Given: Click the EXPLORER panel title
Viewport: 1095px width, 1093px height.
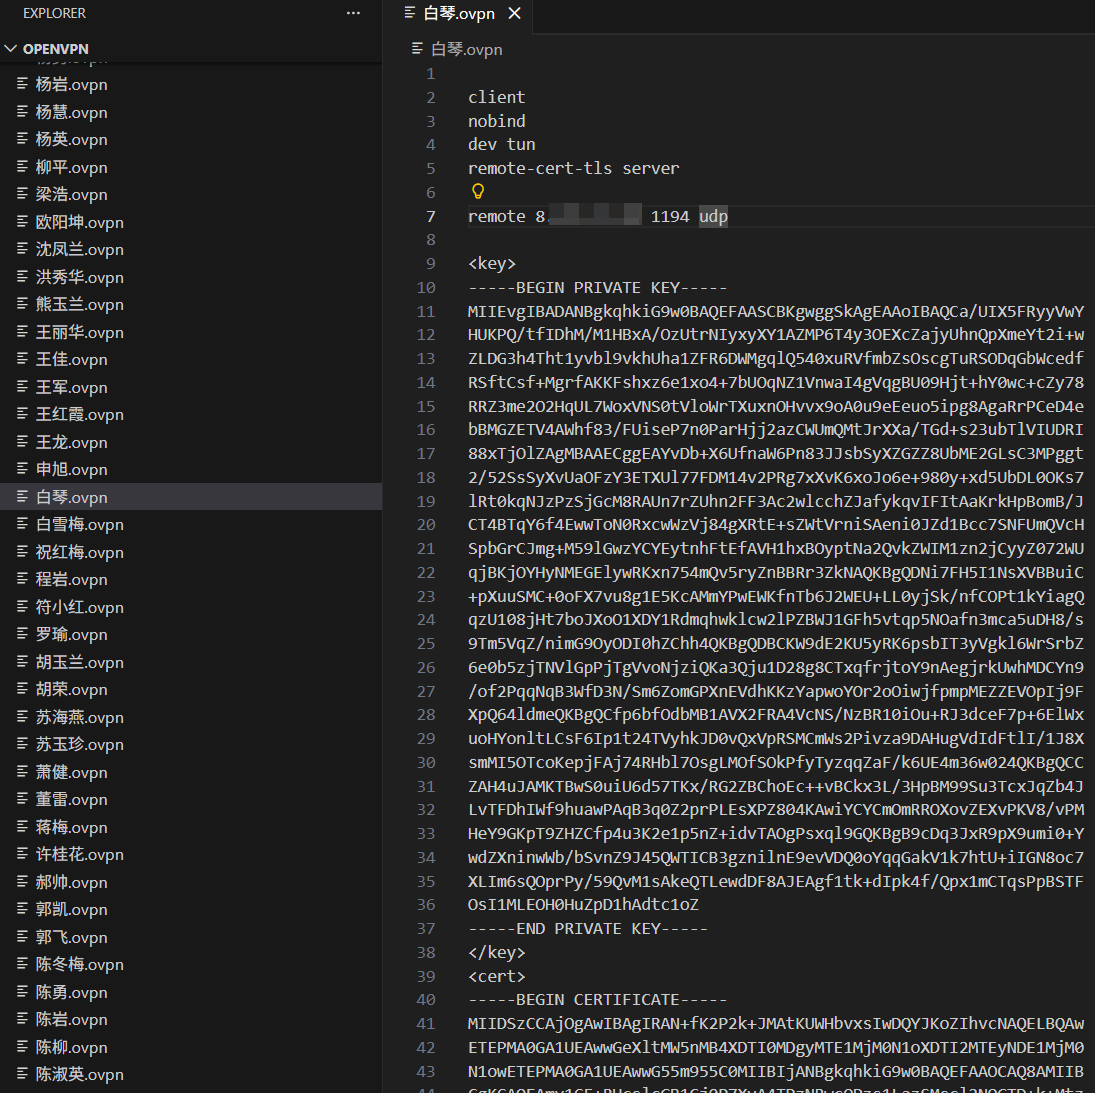Looking at the screenshot, I should click(x=54, y=13).
